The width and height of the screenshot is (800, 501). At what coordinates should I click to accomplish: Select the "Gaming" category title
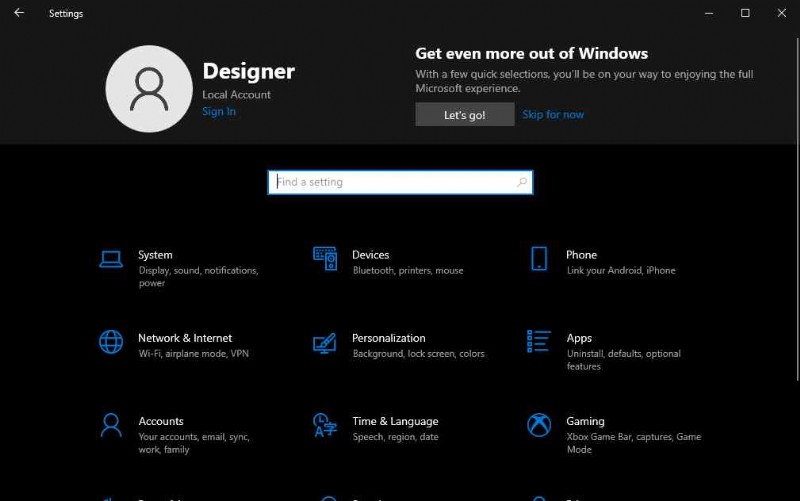[x=585, y=421]
